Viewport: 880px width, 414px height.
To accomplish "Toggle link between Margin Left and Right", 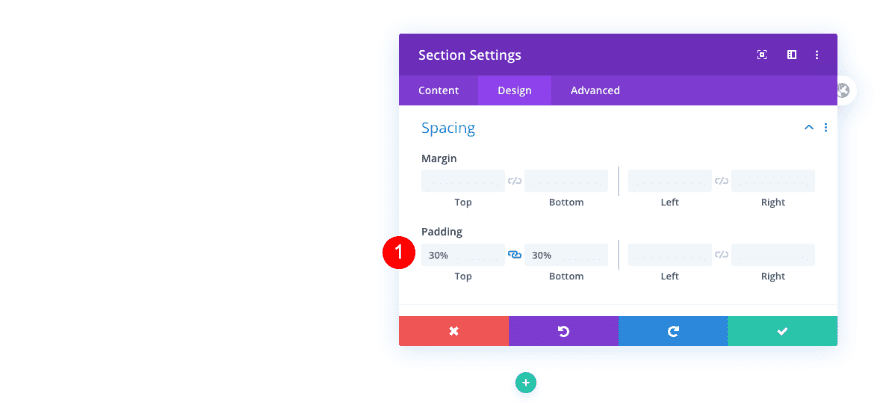I will pyautogui.click(x=722, y=181).
